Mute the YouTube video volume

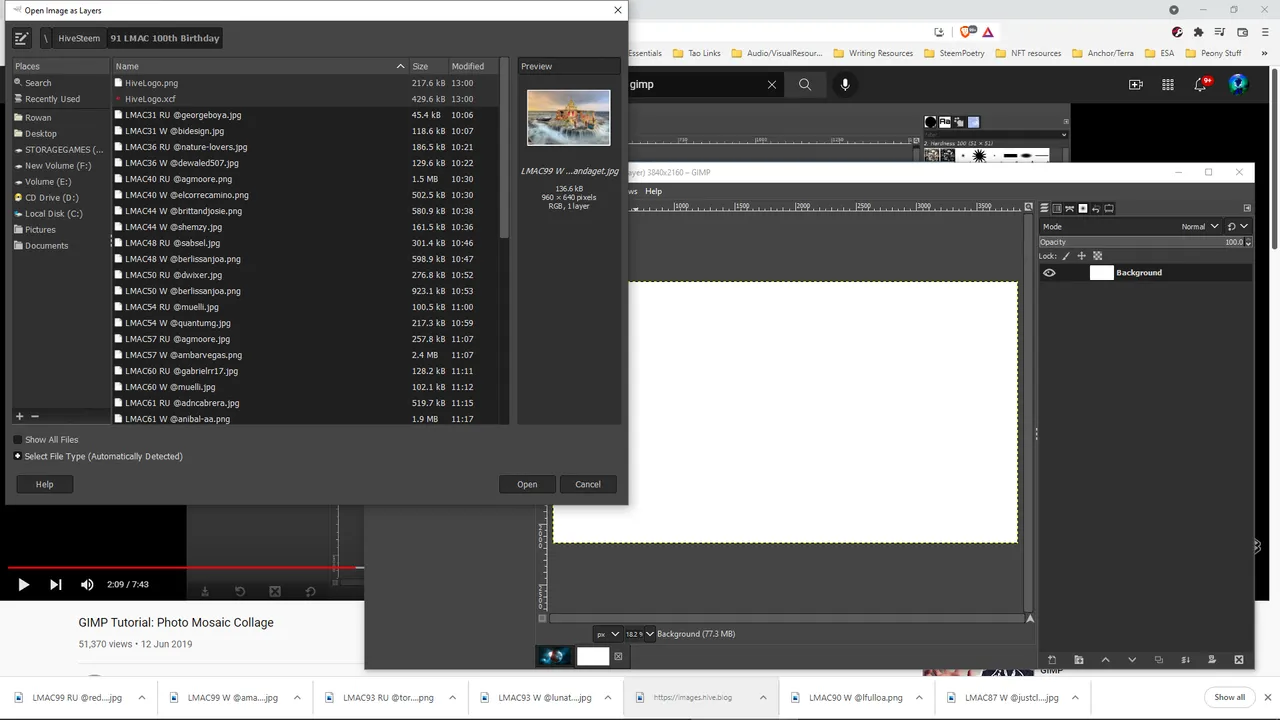click(x=87, y=585)
